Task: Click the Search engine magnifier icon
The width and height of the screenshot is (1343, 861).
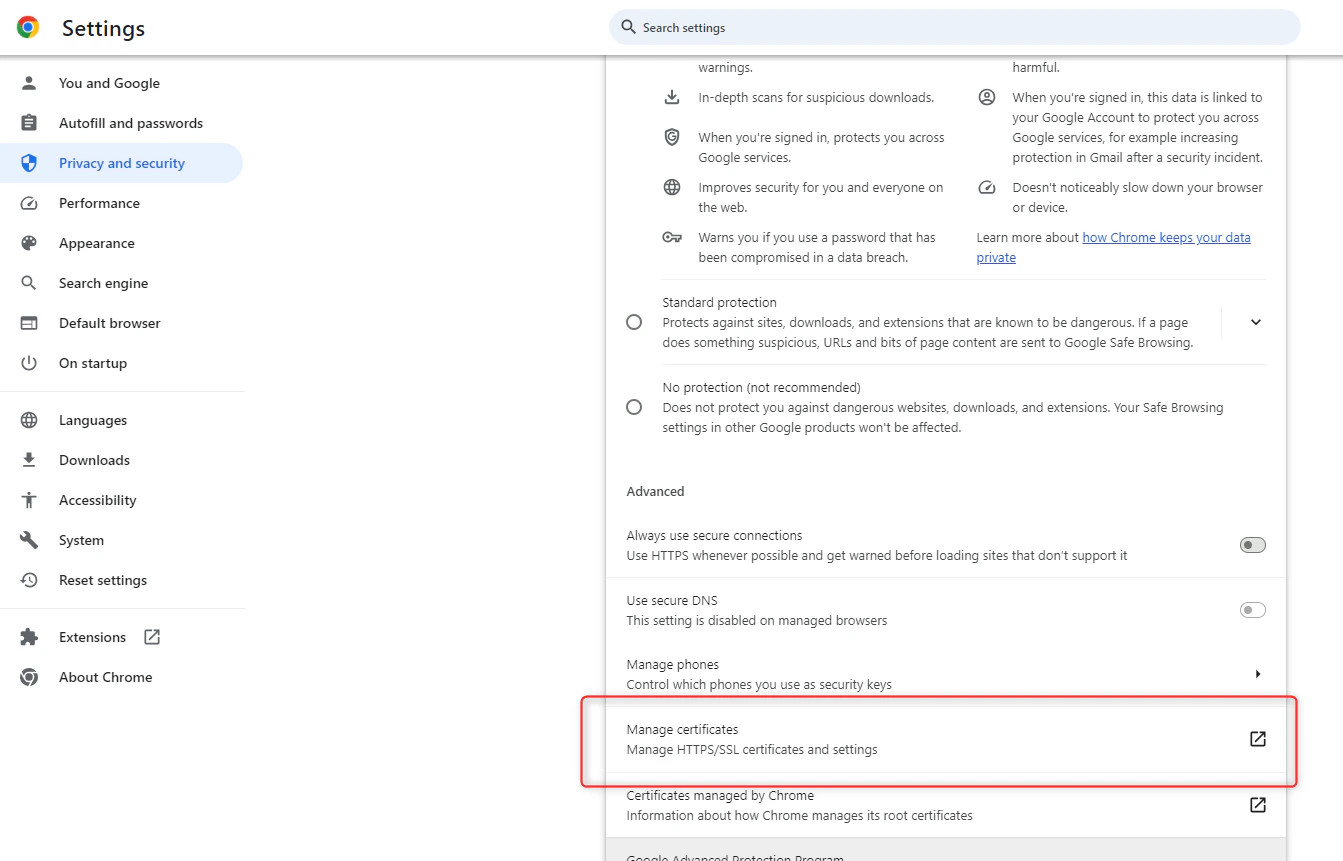Action: coord(28,283)
